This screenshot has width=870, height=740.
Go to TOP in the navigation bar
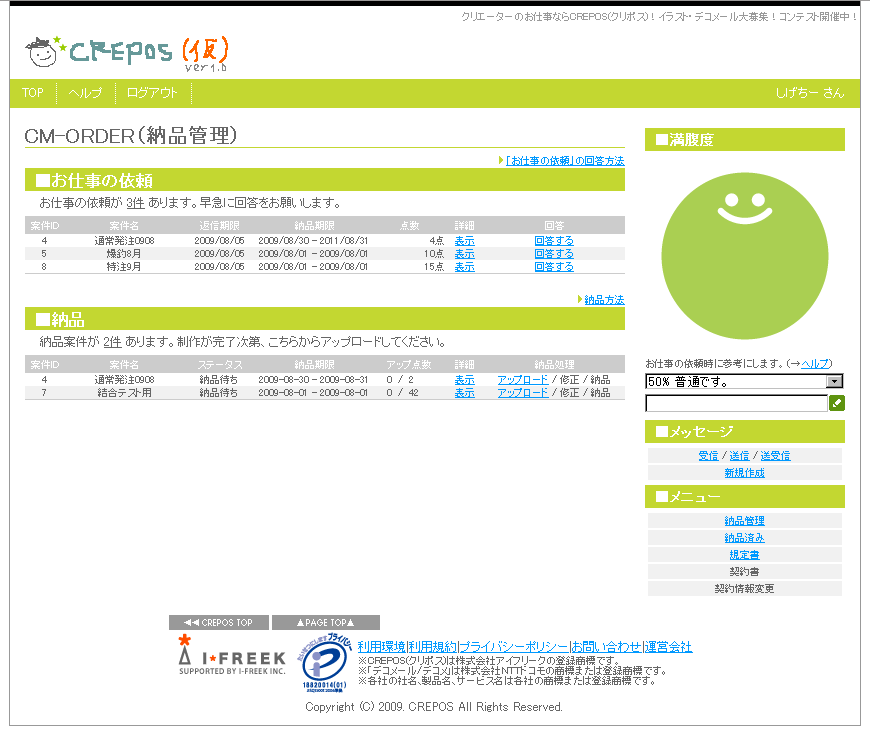33,93
